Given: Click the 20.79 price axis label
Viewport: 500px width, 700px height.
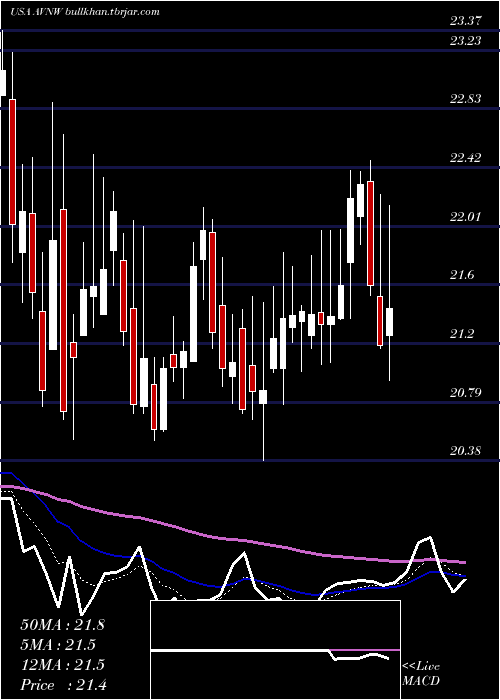Looking at the screenshot, I should tap(465, 393).
